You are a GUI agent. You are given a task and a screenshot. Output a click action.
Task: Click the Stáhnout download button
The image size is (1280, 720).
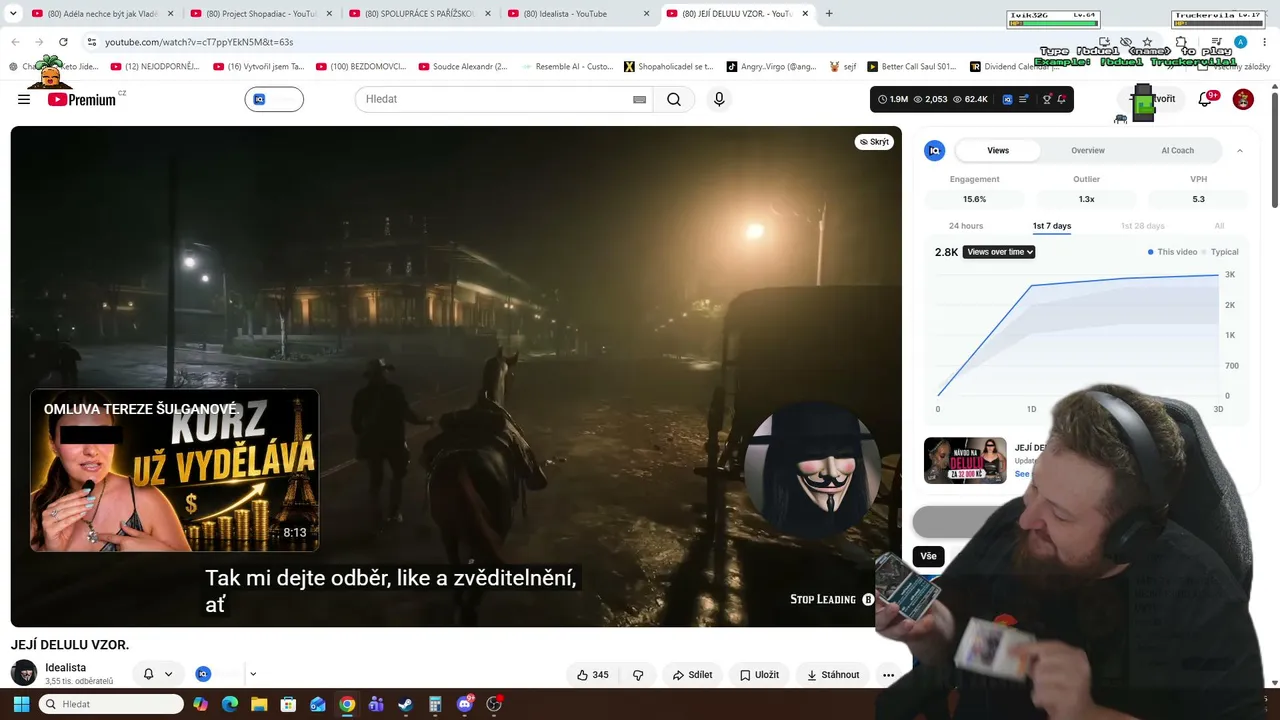tap(833, 675)
